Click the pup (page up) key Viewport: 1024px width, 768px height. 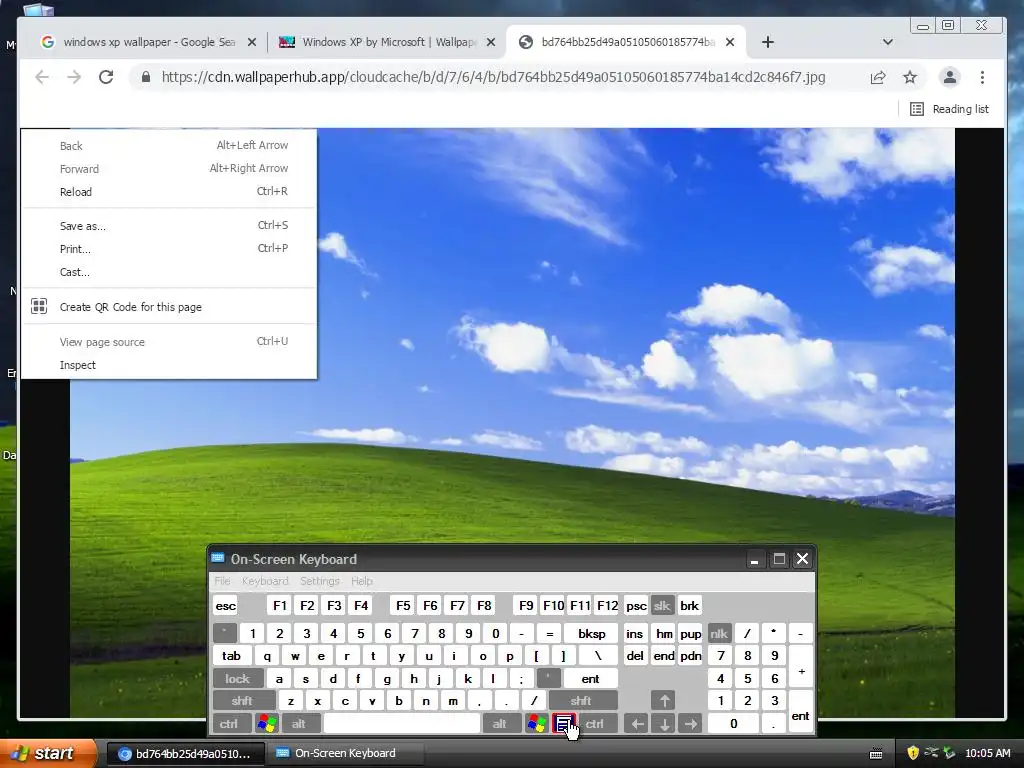(x=690, y=633)
